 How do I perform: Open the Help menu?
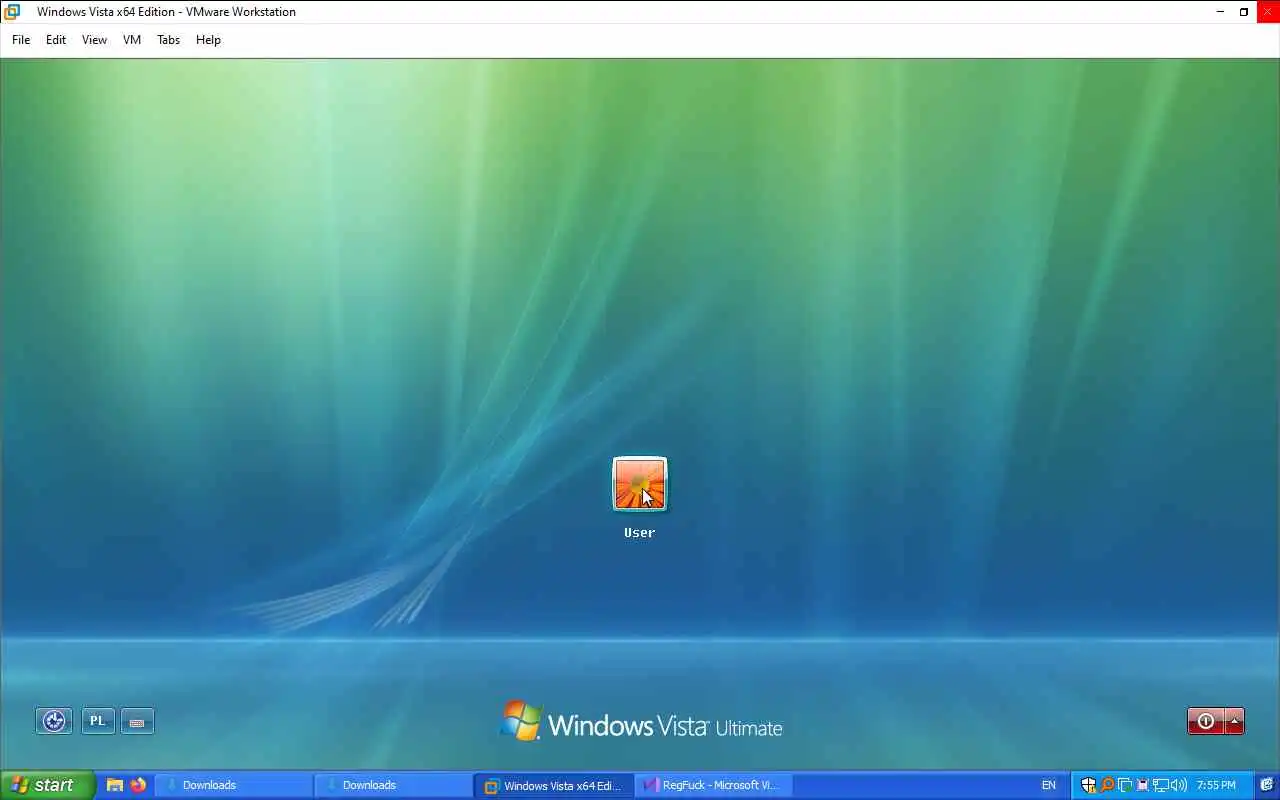(x=208, y=40)
